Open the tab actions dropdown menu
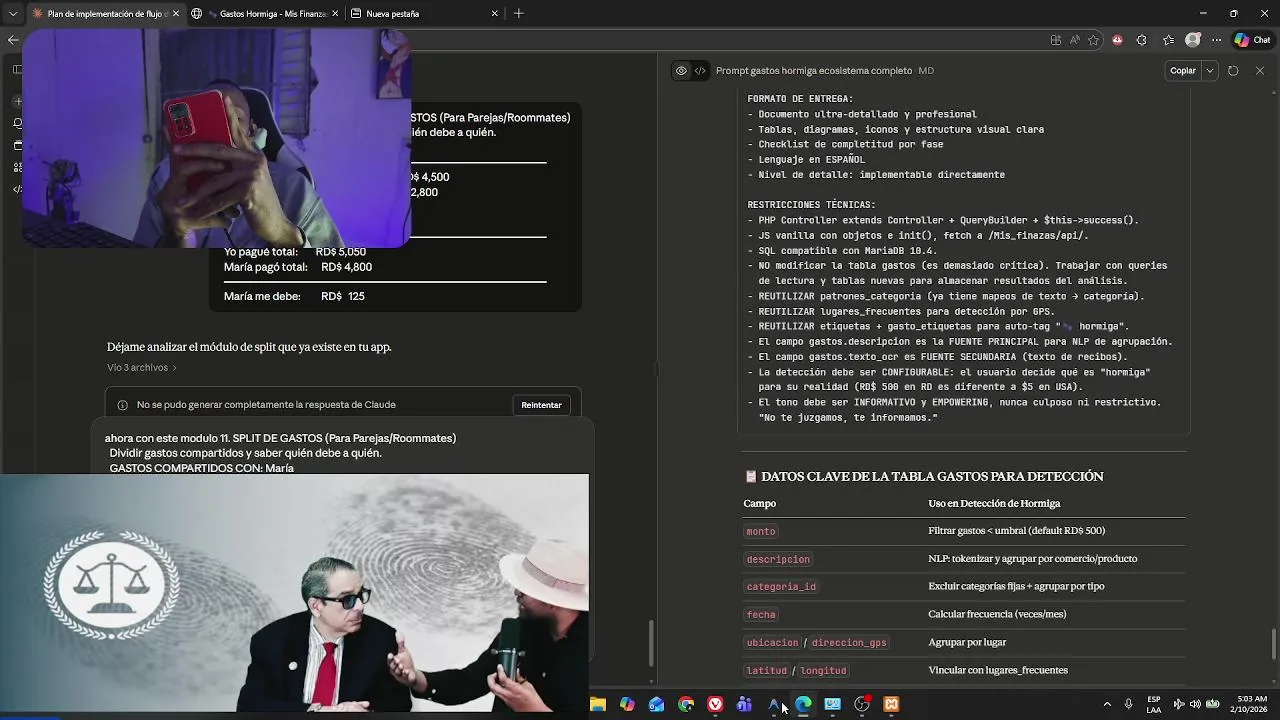The height and width of the screenshot is (720, 1280). click(x=12, y=14)
